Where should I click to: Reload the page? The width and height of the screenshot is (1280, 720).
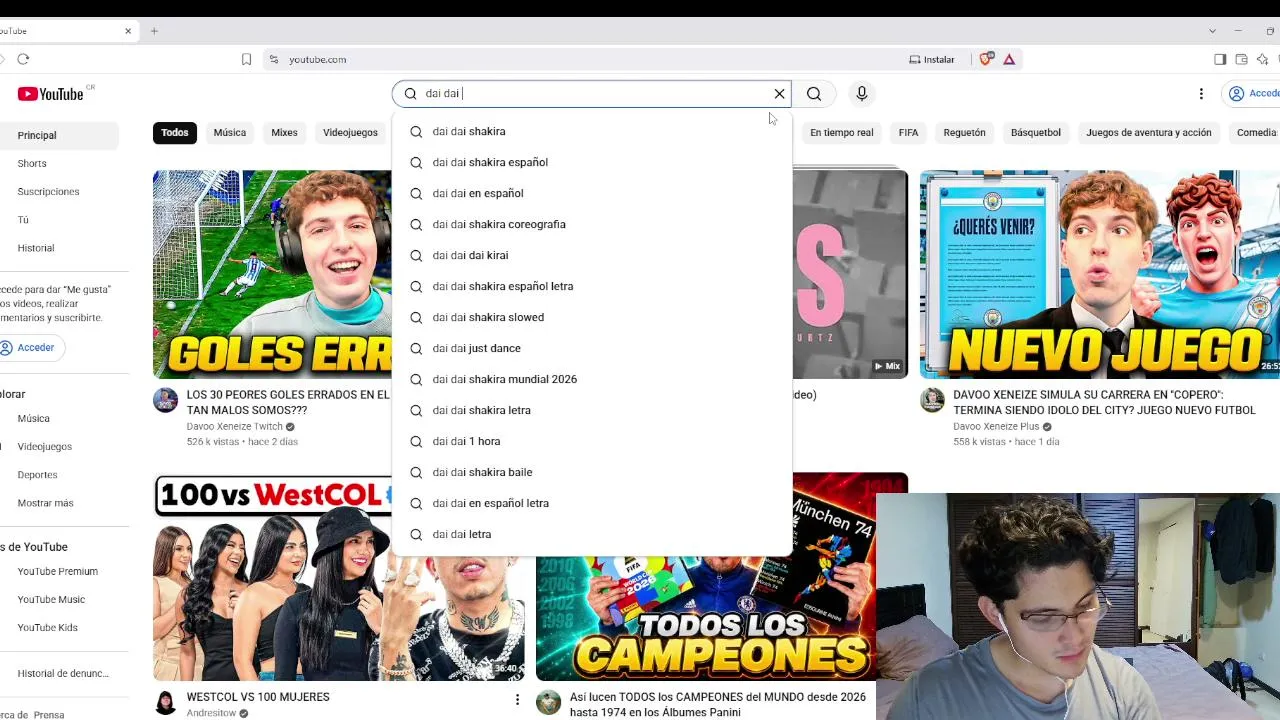pos(23,59)
